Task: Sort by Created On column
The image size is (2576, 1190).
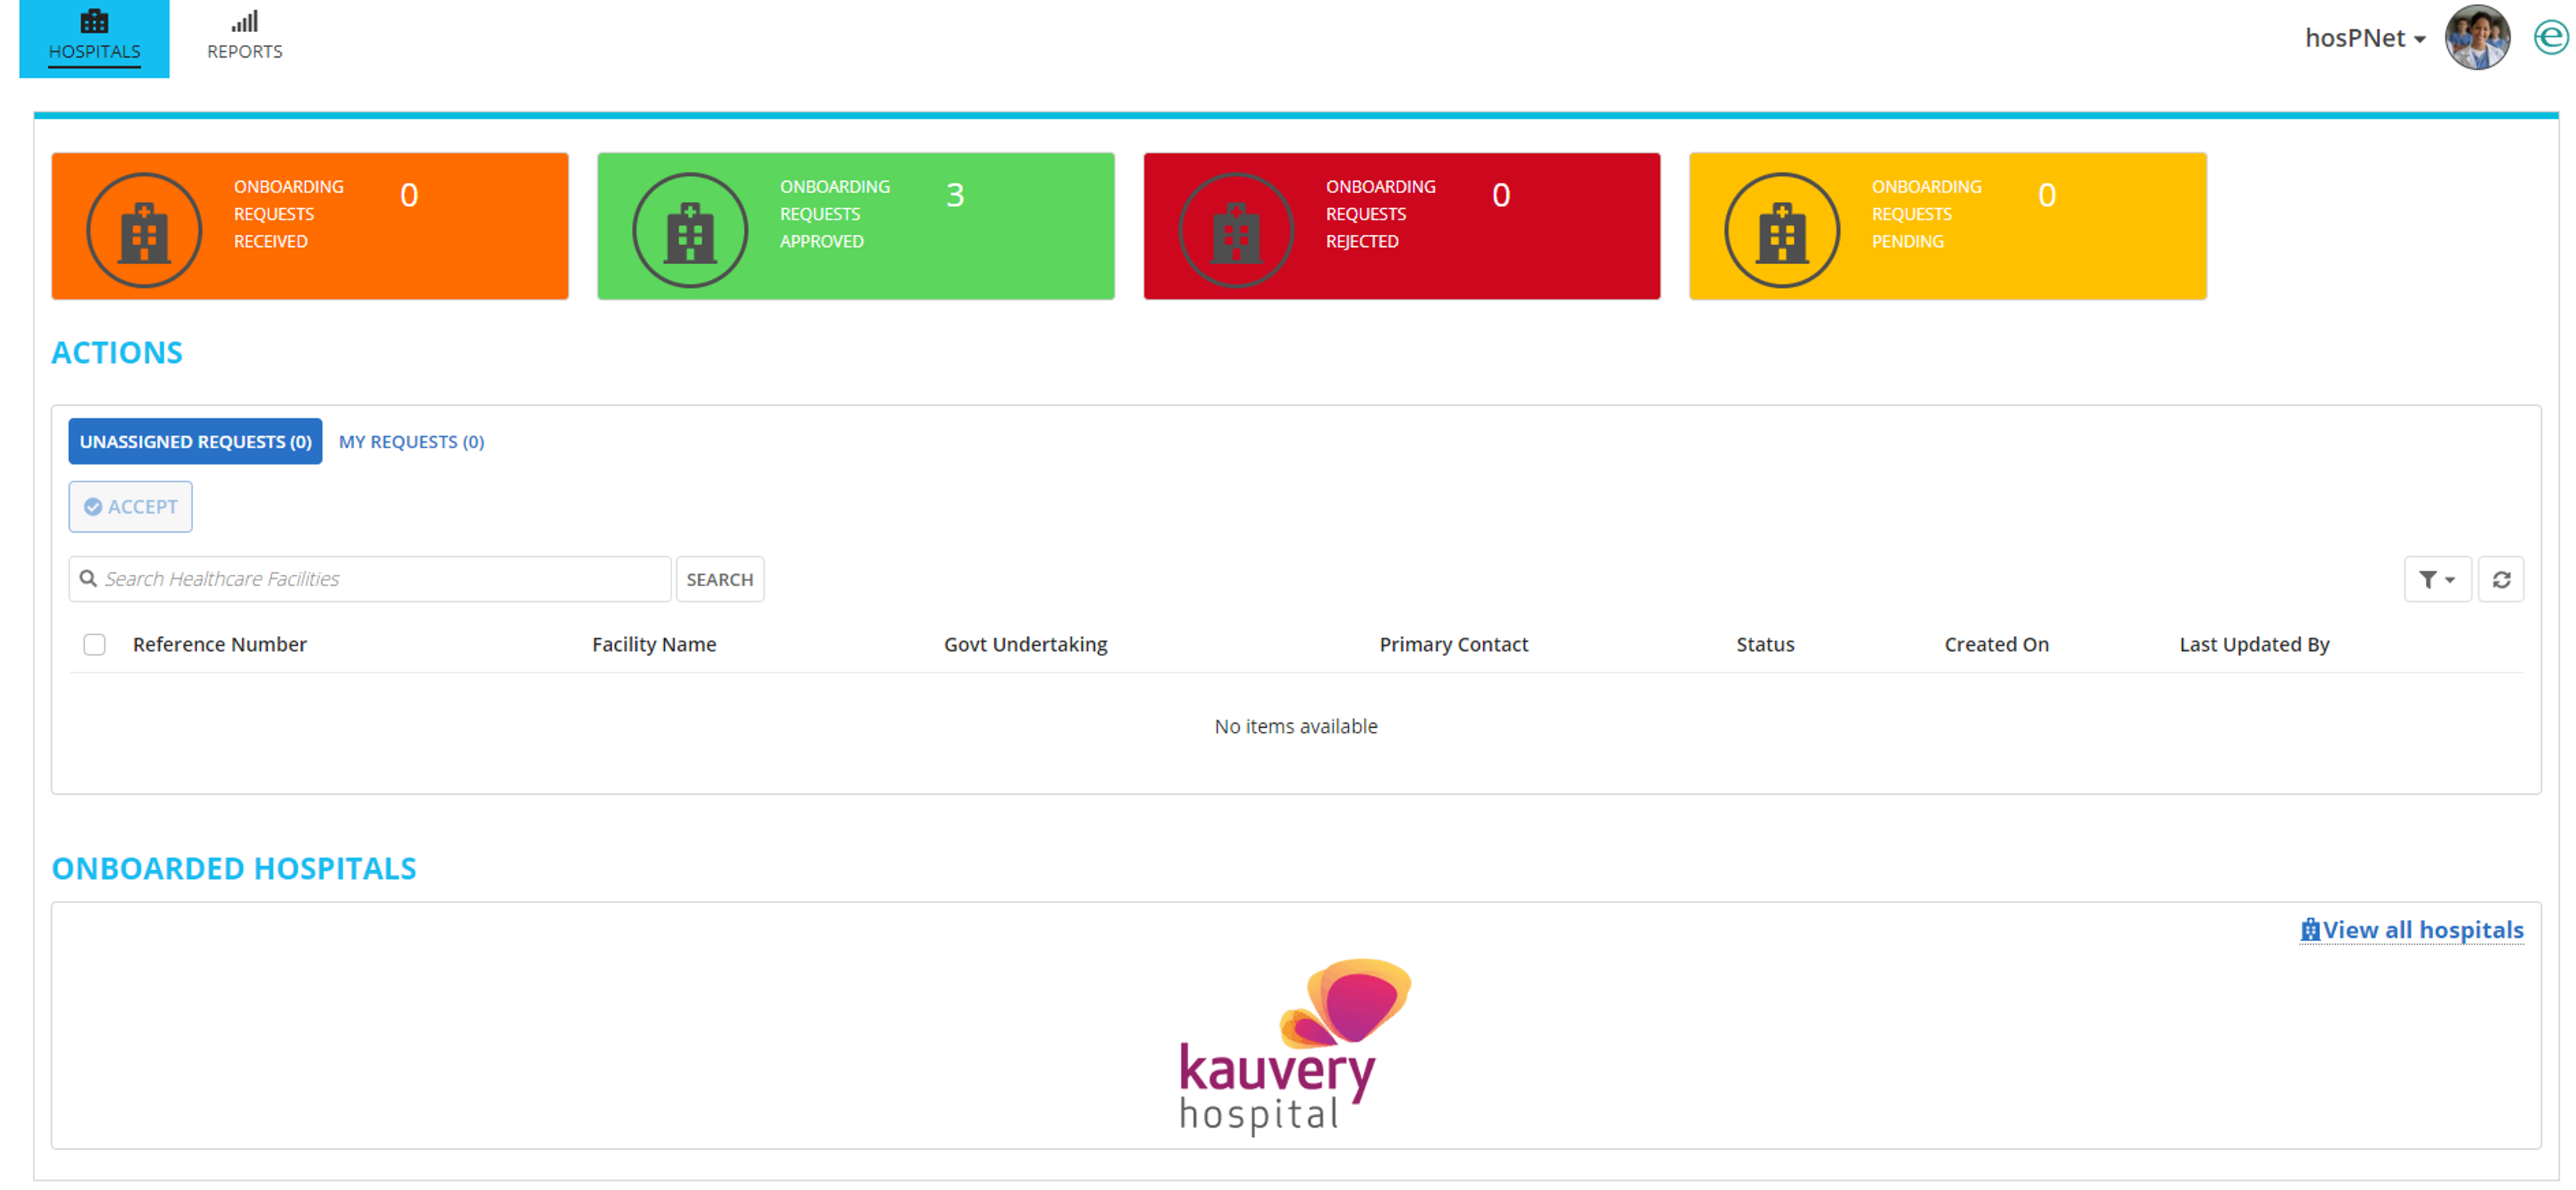Action: click(1997, 644)
